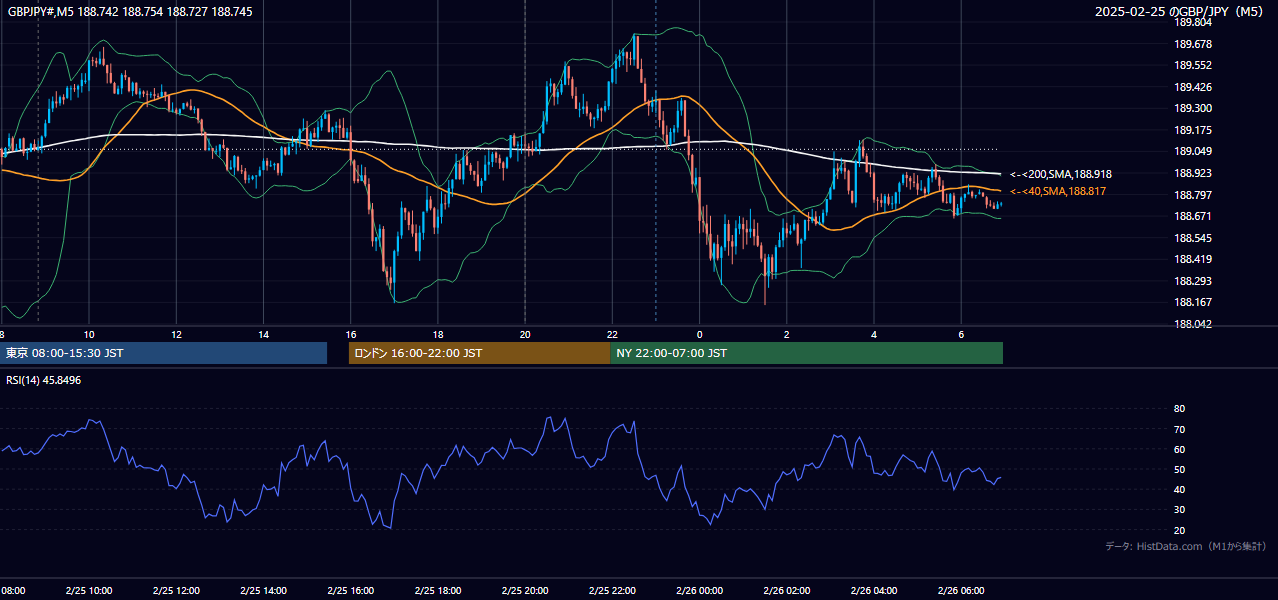This screenshot has width=1278, height=600.
Task: Click the 2/25 18:00 time axis label
Action: (x=438, y=591)
